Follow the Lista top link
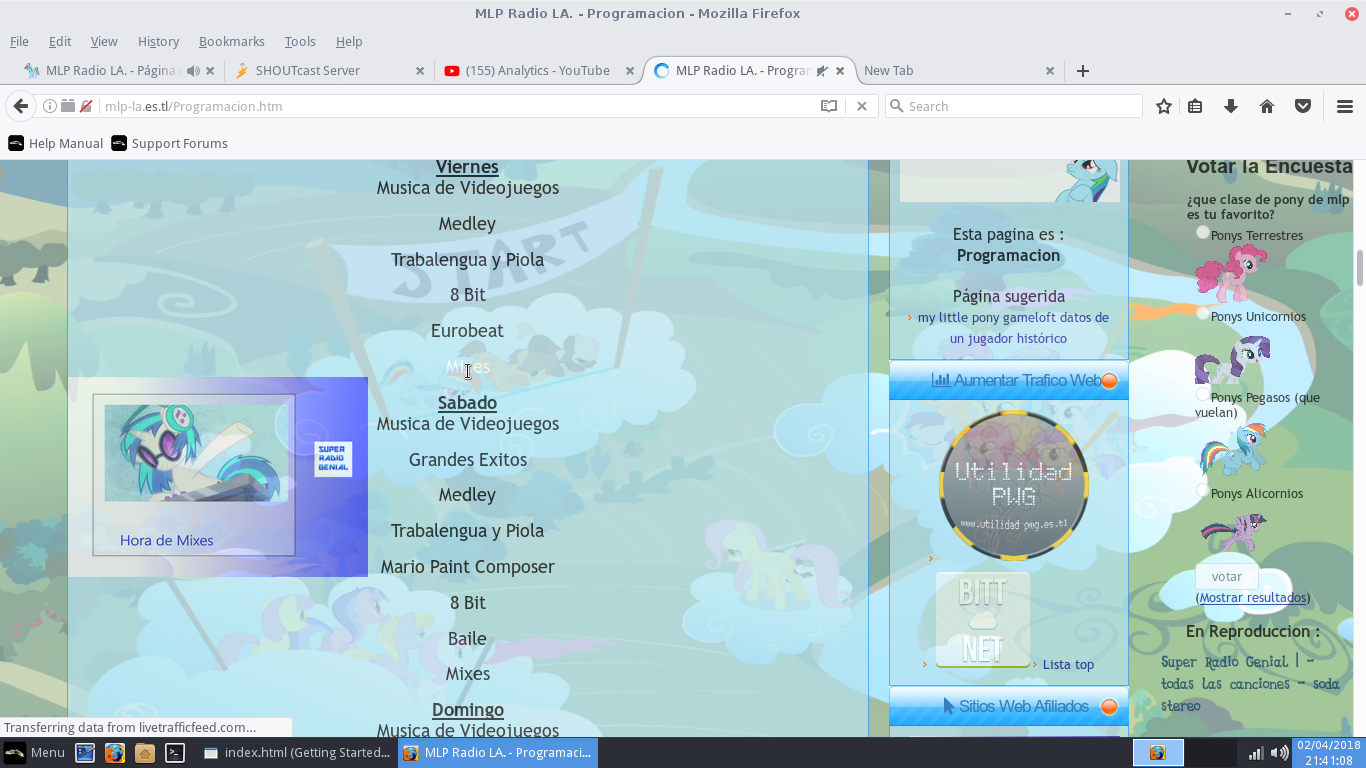Screen dimensions: 1366x768 1068,664
